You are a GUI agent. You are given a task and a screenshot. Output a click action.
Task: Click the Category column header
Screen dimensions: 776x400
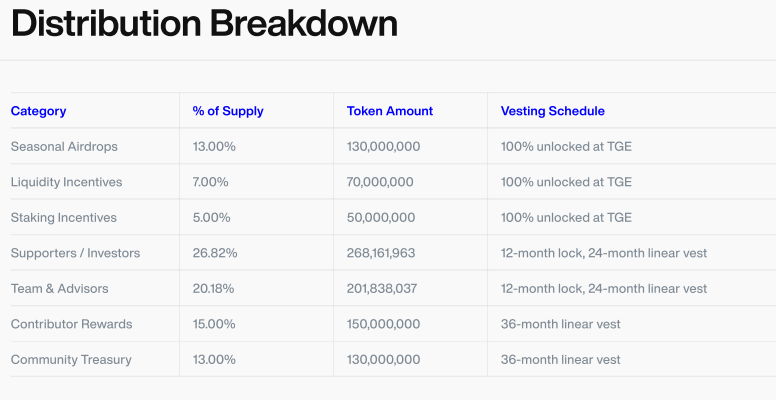click(39, 111)
